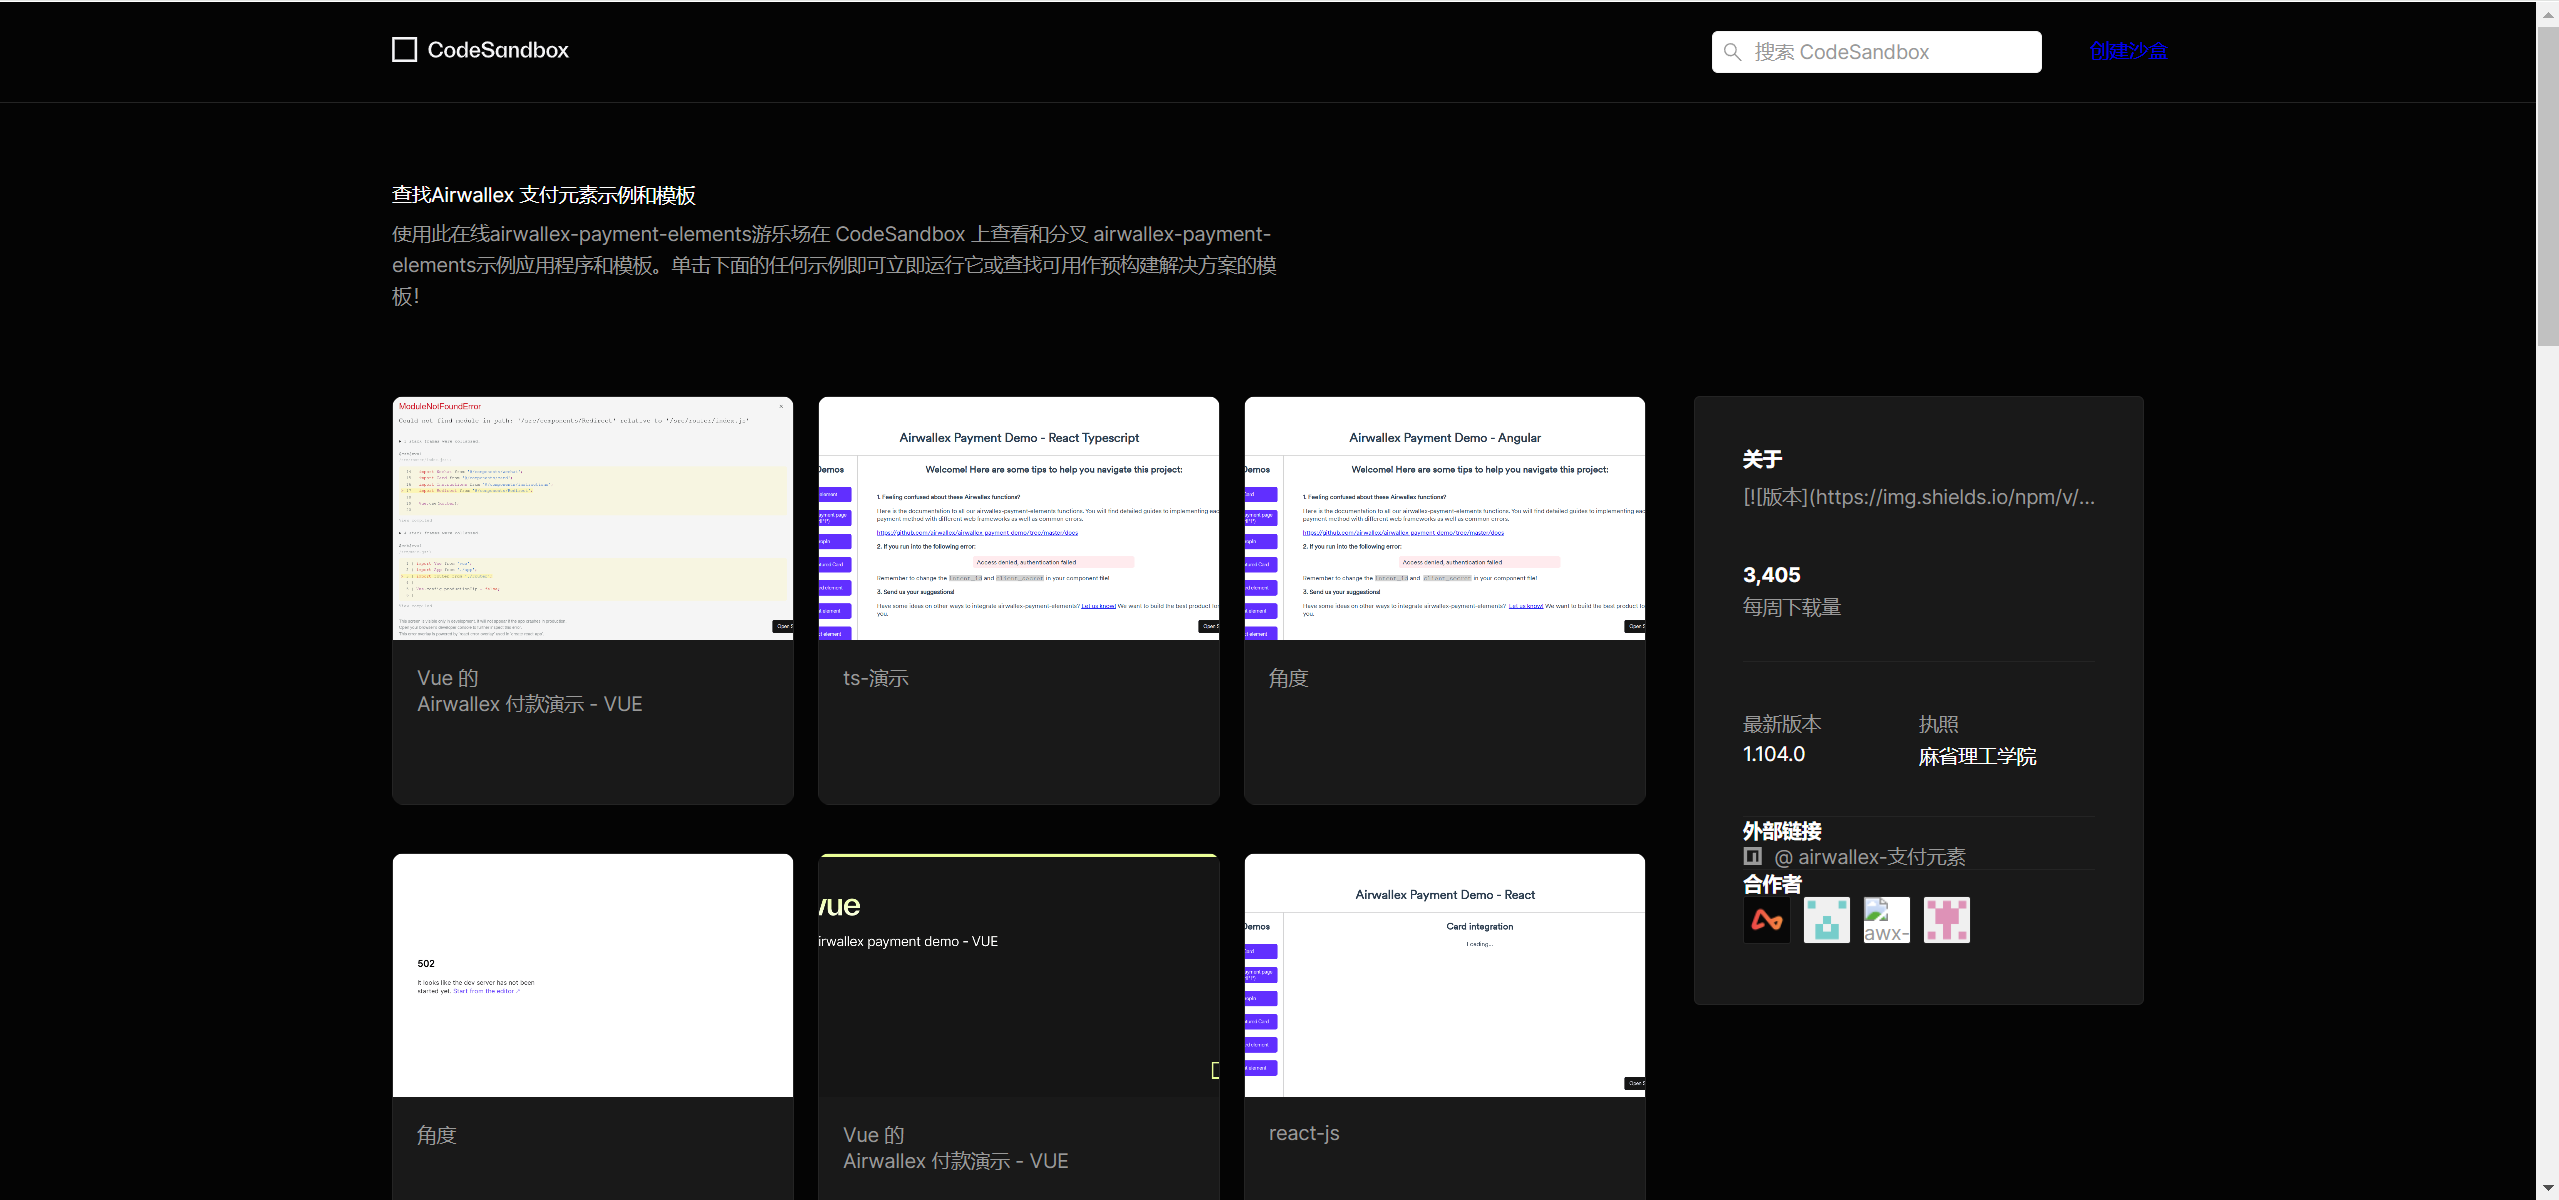
Task: Open the 502 error sandbox thumbnail
Action: click(x=592, y=975)
